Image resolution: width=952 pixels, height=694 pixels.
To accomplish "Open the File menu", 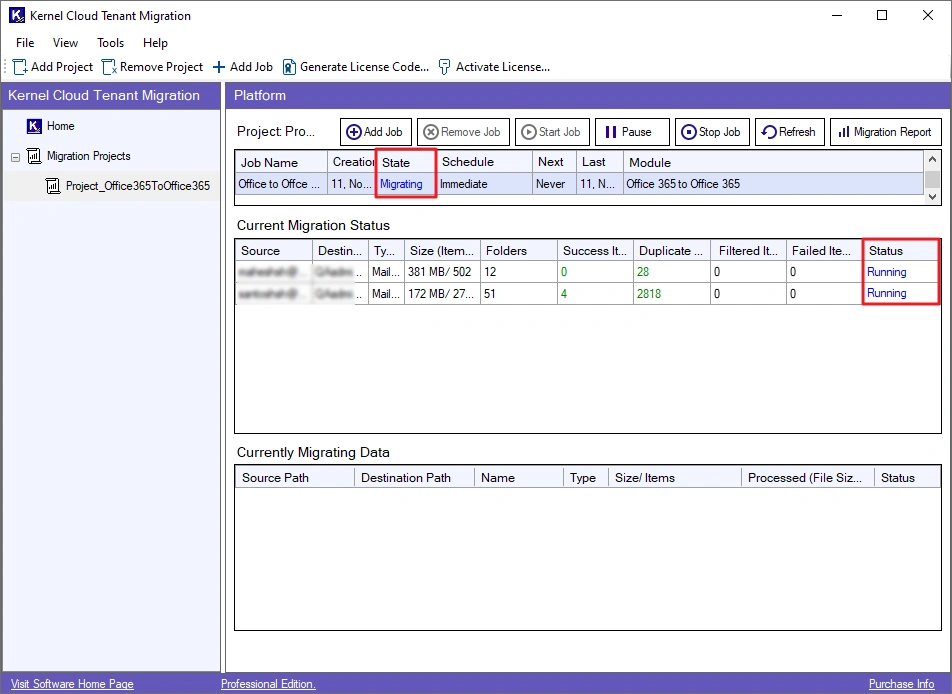I will pos(25,43).
